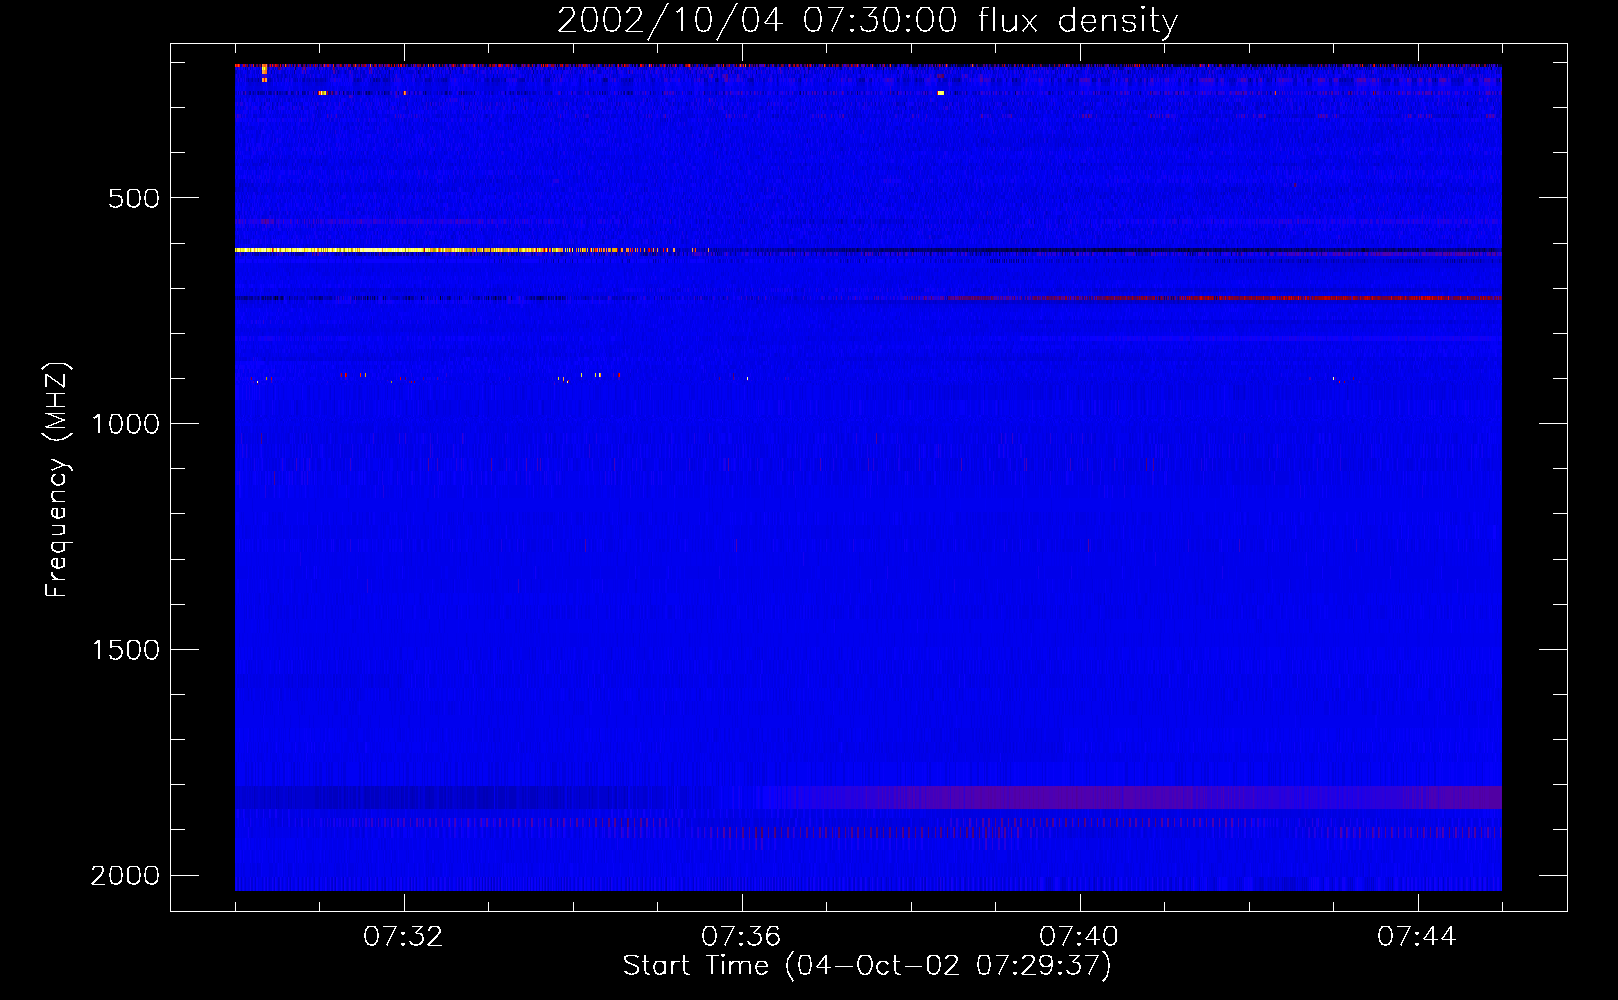Screen dimensions: 1618x1000
Task: Click the plot title '2002/10/04 07:30:00 flux density'
Action: 867,21
